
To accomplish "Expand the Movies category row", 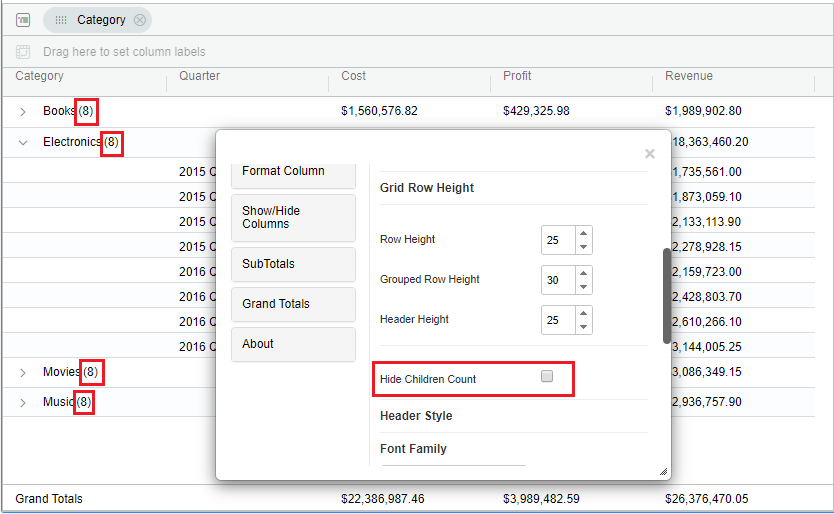I will [x=23, y=373].
